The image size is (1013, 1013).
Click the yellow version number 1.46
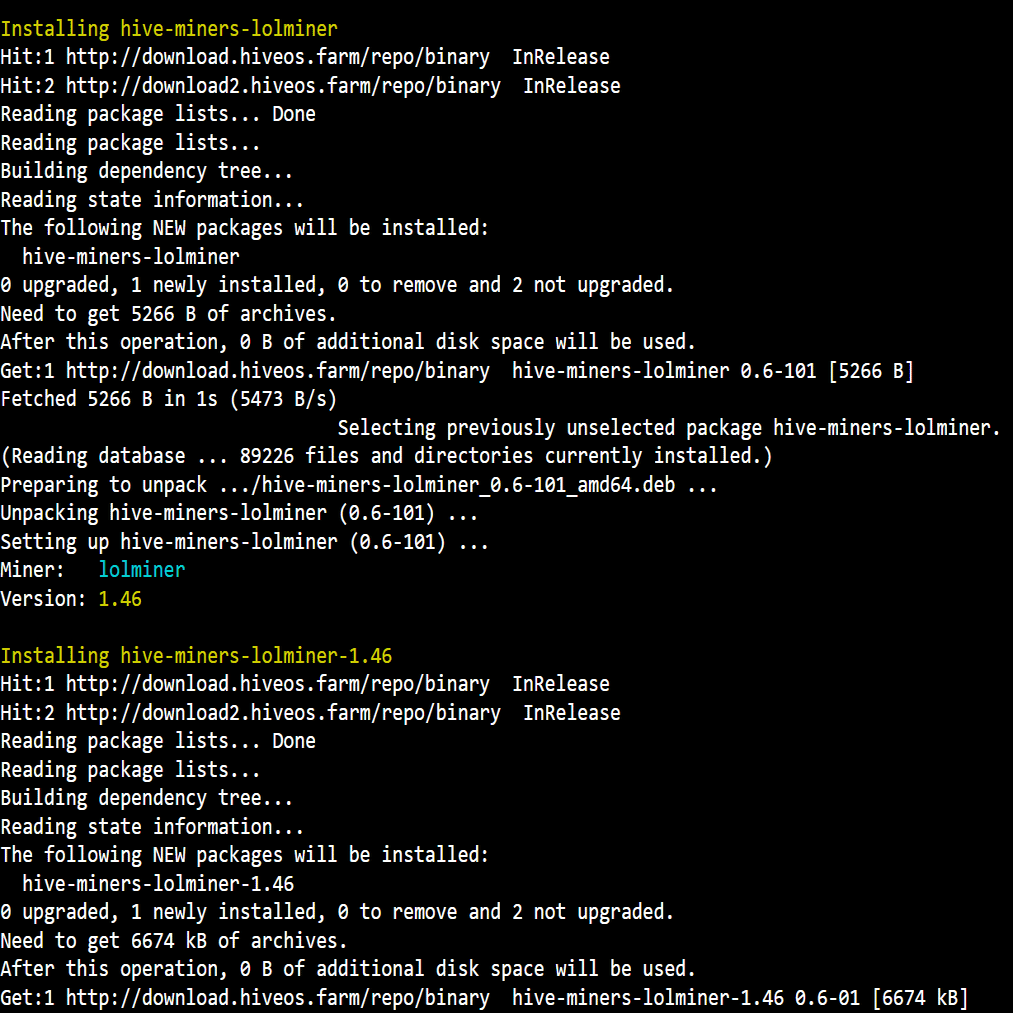tap(120, 599)
